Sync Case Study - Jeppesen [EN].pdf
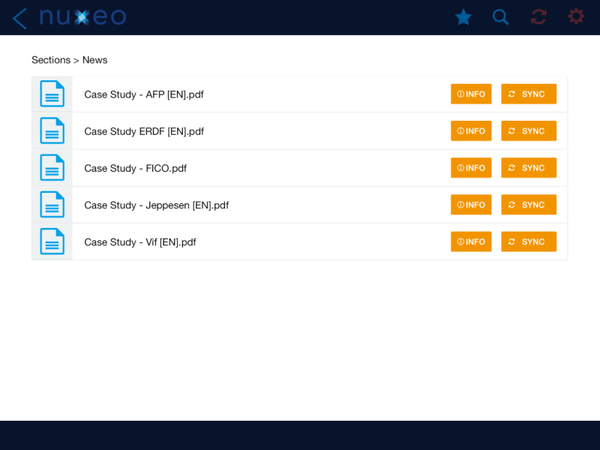600x450 pixels. pyautogui.click(x=528, y=205)
